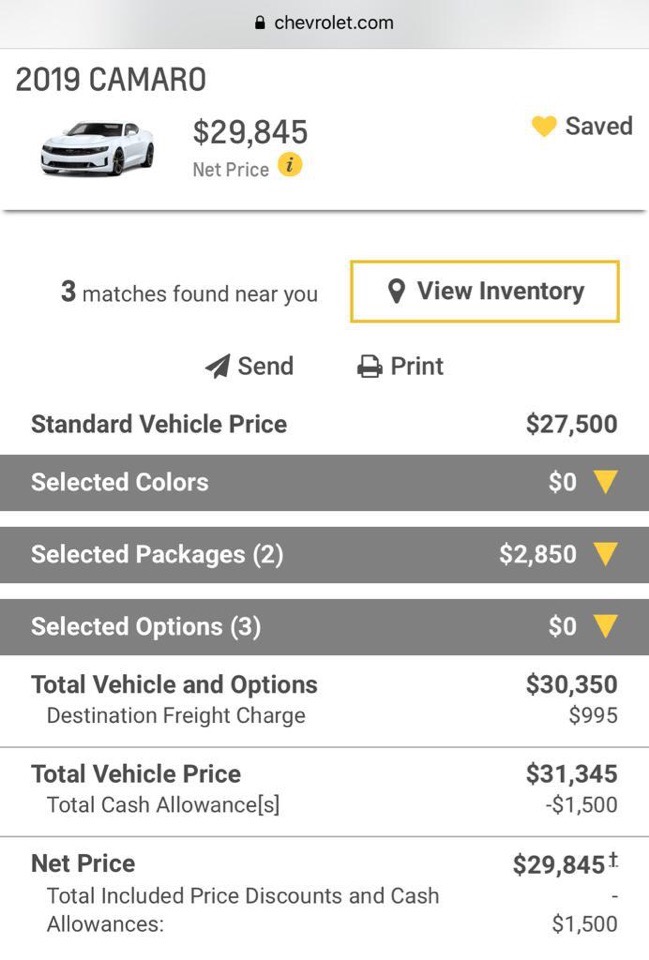
Task: Open the View Inventory button
Action: pyautogui.click(x=485, y=291)
